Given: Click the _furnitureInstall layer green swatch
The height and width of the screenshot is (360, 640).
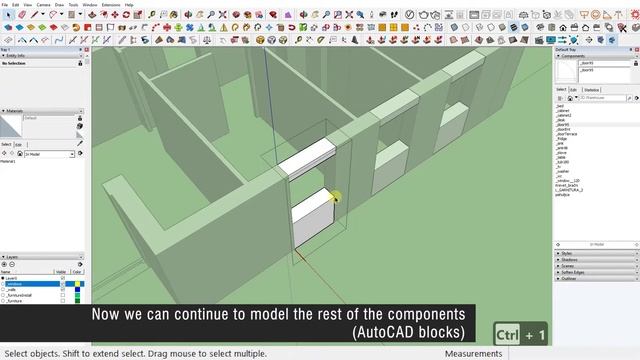Looking at the screenshot, I should [78, 295].
